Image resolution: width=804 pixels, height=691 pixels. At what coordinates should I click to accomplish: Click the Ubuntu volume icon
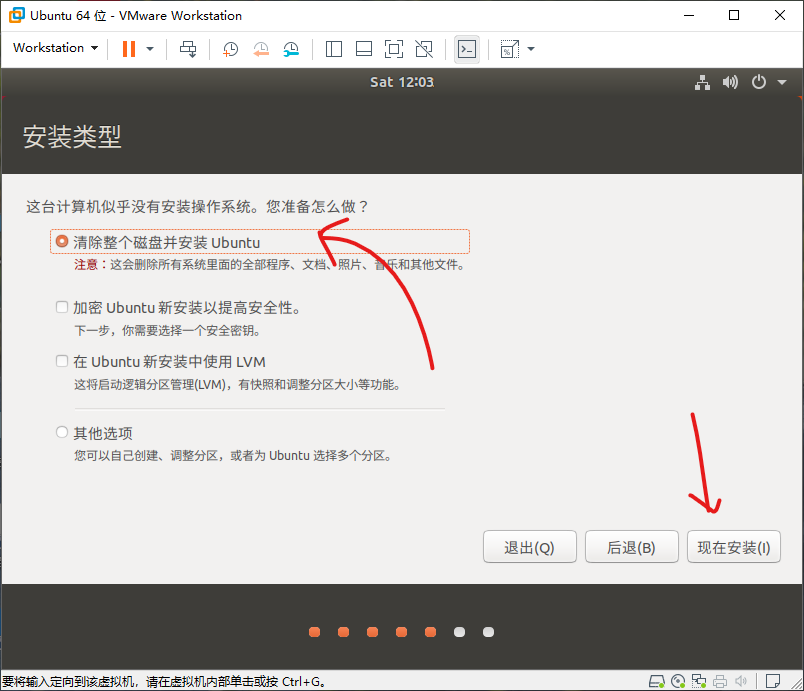coord(730,82)
